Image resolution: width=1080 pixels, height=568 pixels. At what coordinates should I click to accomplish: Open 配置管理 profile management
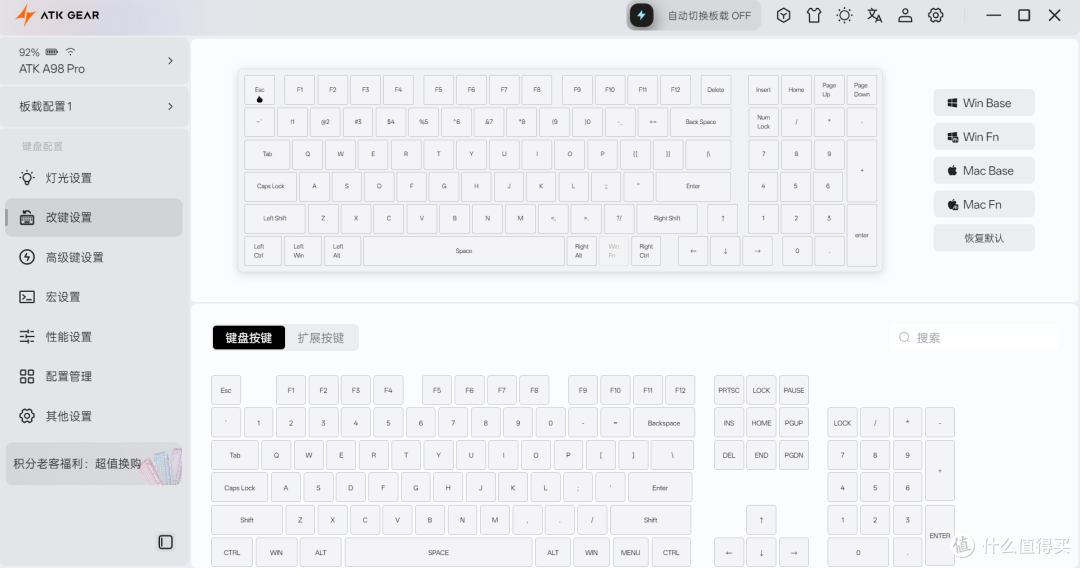click(94, 377)
